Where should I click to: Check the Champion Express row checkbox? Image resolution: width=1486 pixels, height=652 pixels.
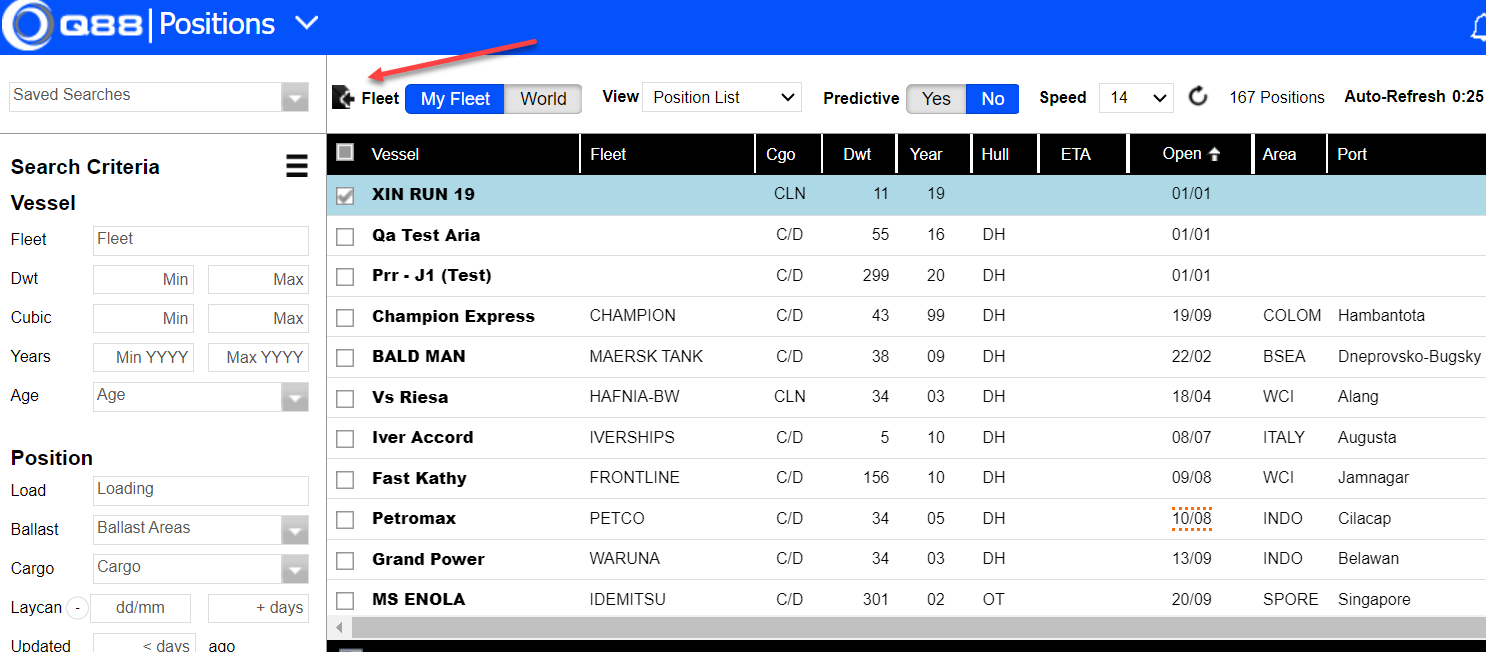coord(345,317)
